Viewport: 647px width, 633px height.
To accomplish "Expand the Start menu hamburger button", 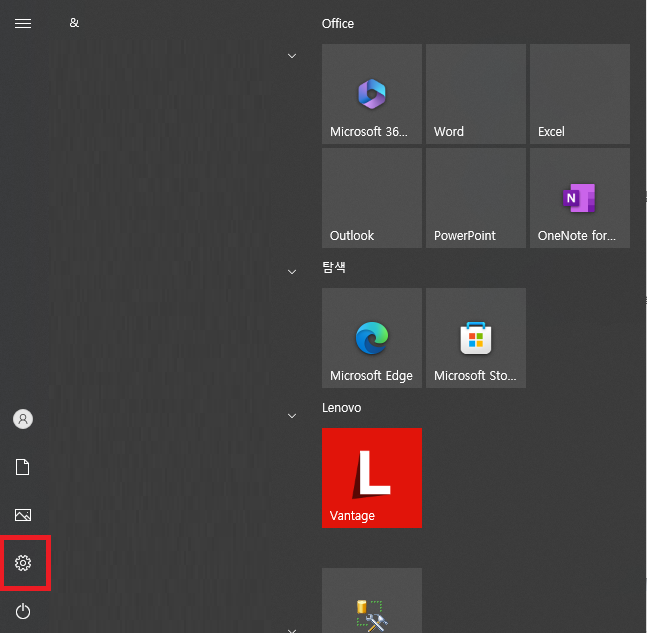I will coord(23,24).
